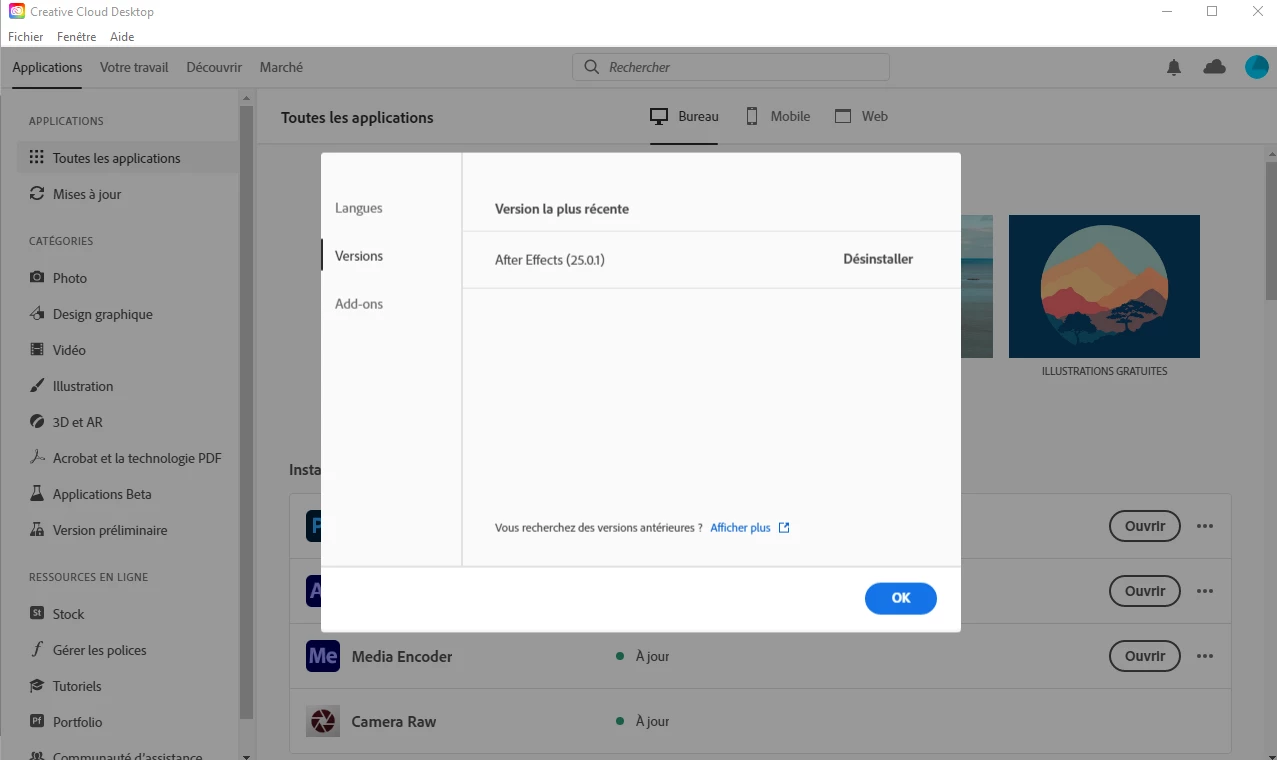Click the Tutoriels graduation cap icon
The width and height of the screenshot is (1277, 760).
click(x=37, y=686)
